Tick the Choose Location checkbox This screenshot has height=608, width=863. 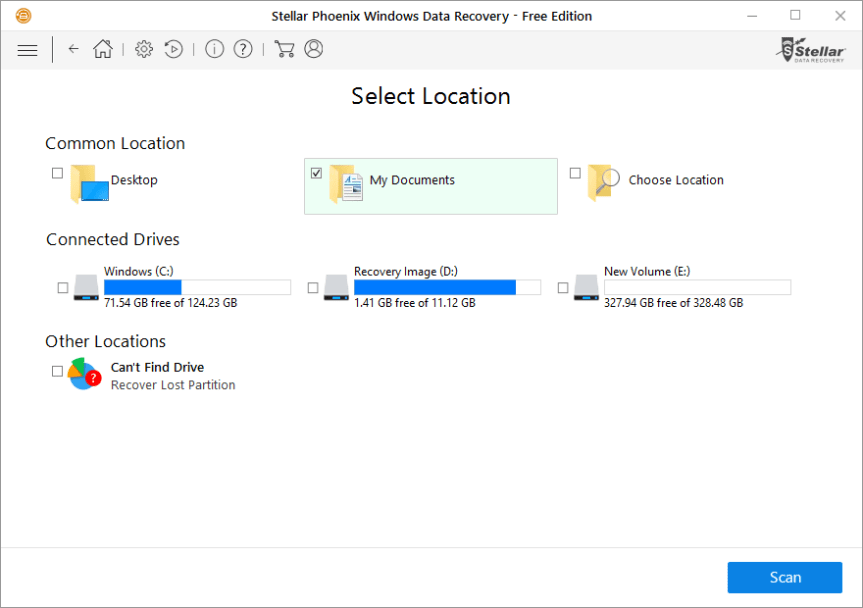tap(575, 173)
